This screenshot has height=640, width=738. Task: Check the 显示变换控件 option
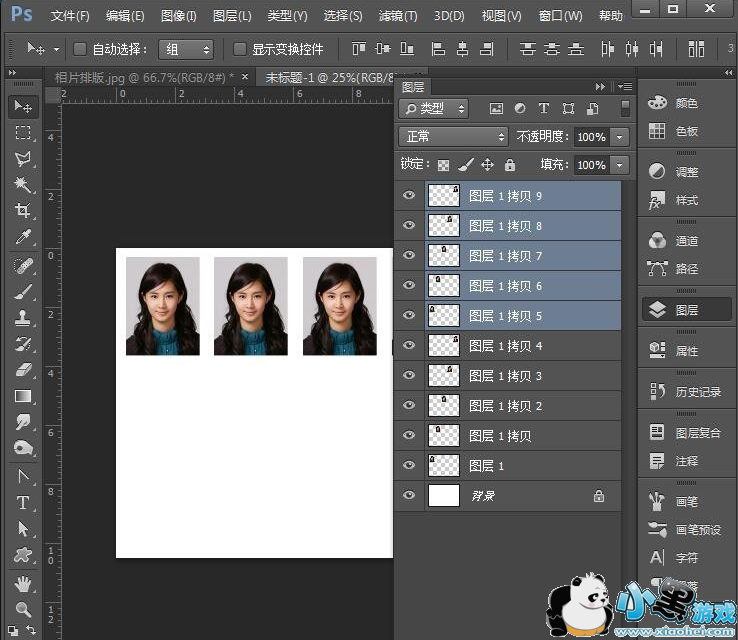coord(240,49)
